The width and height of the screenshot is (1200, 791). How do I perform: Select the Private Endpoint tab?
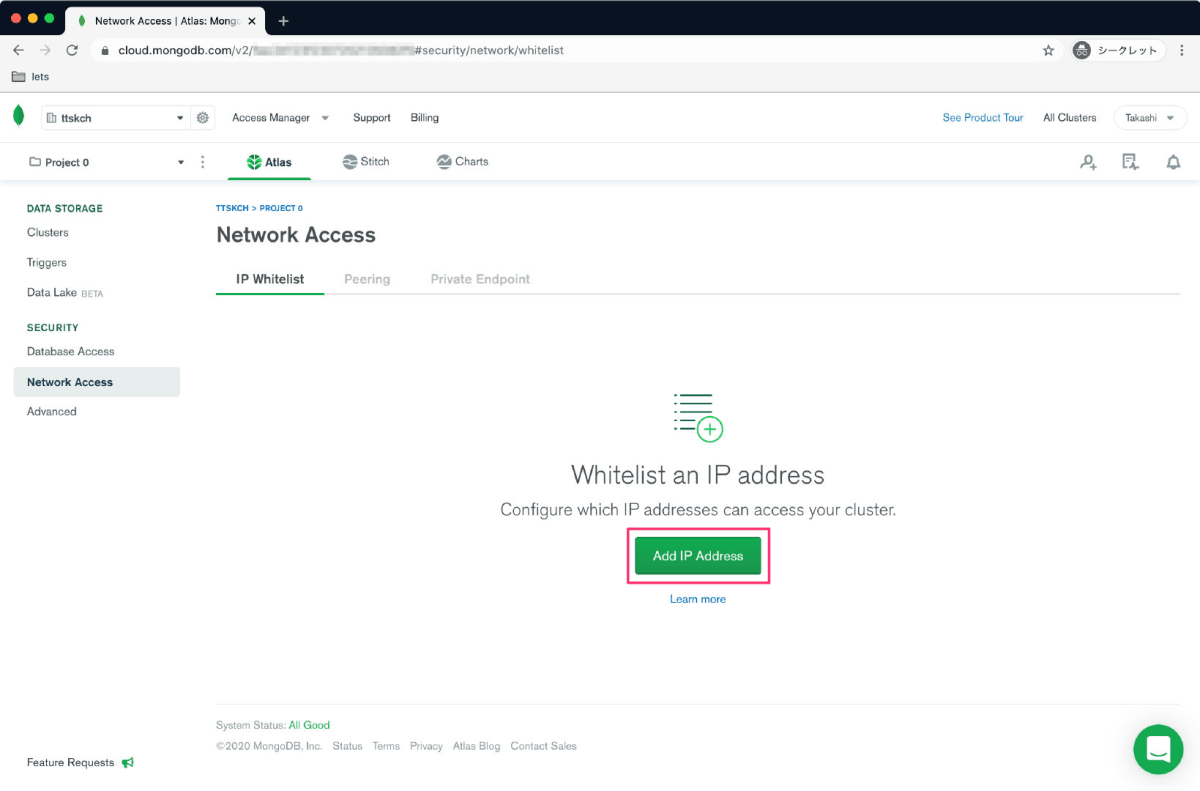(x=480, y=279)
